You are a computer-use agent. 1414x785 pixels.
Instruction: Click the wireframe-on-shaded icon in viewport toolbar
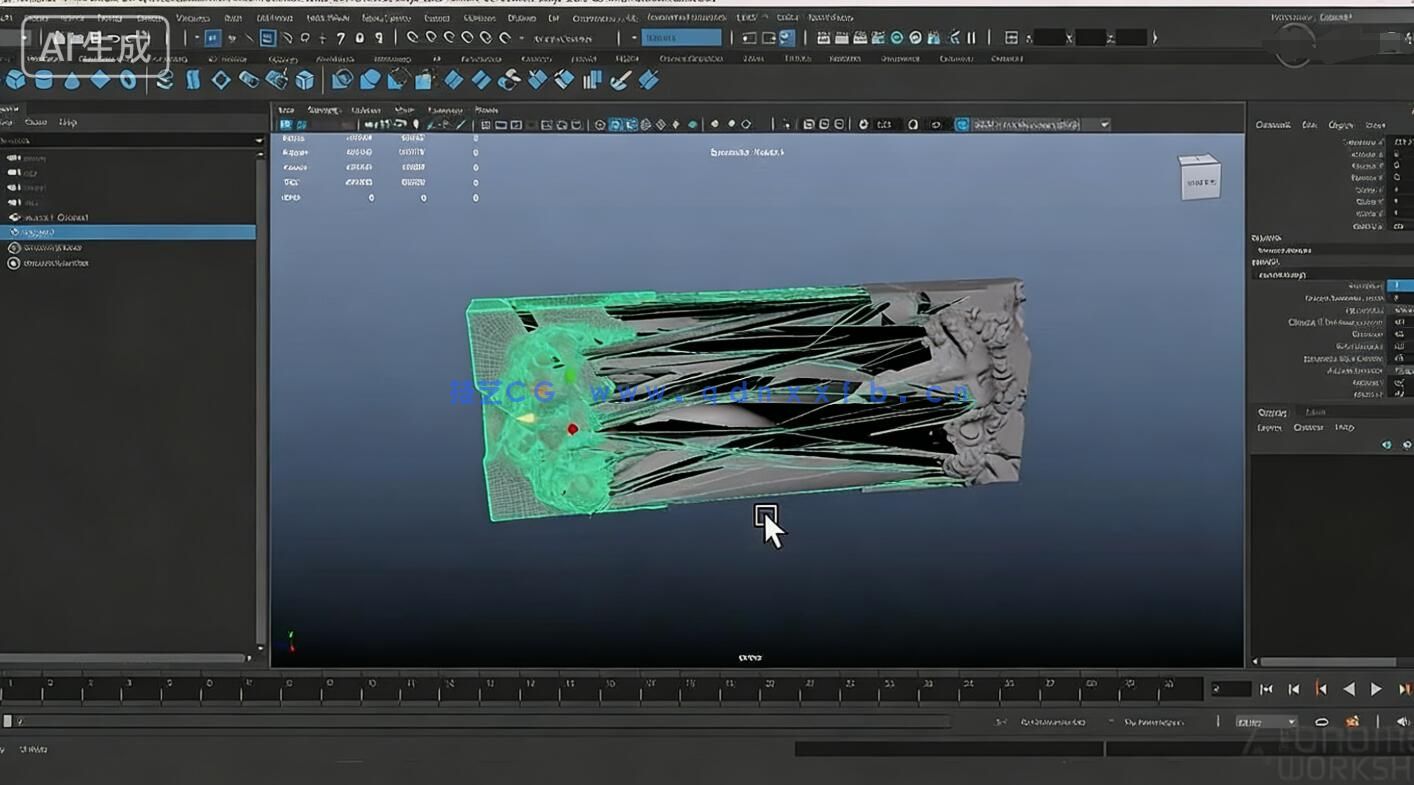point(631,124)
